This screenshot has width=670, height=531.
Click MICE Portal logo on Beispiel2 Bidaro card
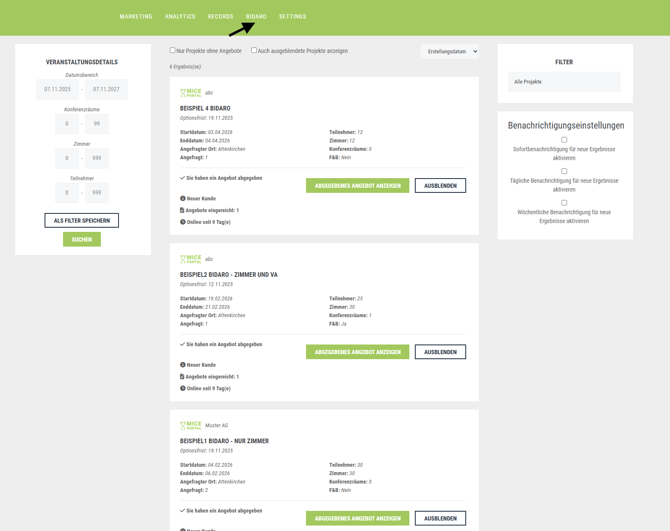190,259
